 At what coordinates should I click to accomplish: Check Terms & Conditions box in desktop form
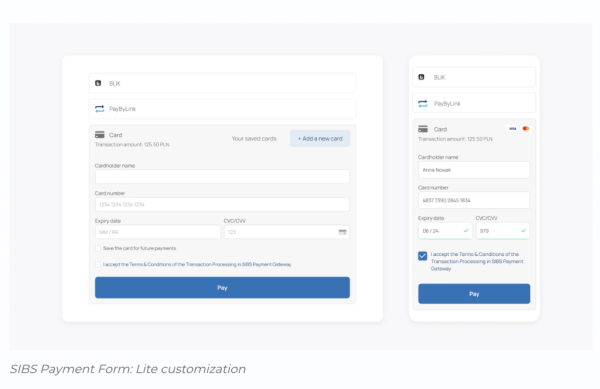pos(98,264)
